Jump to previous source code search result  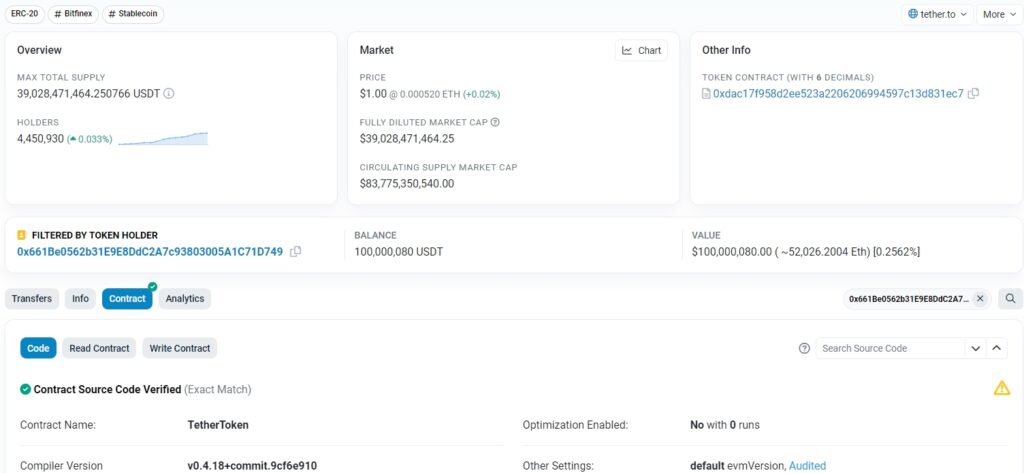996,348
